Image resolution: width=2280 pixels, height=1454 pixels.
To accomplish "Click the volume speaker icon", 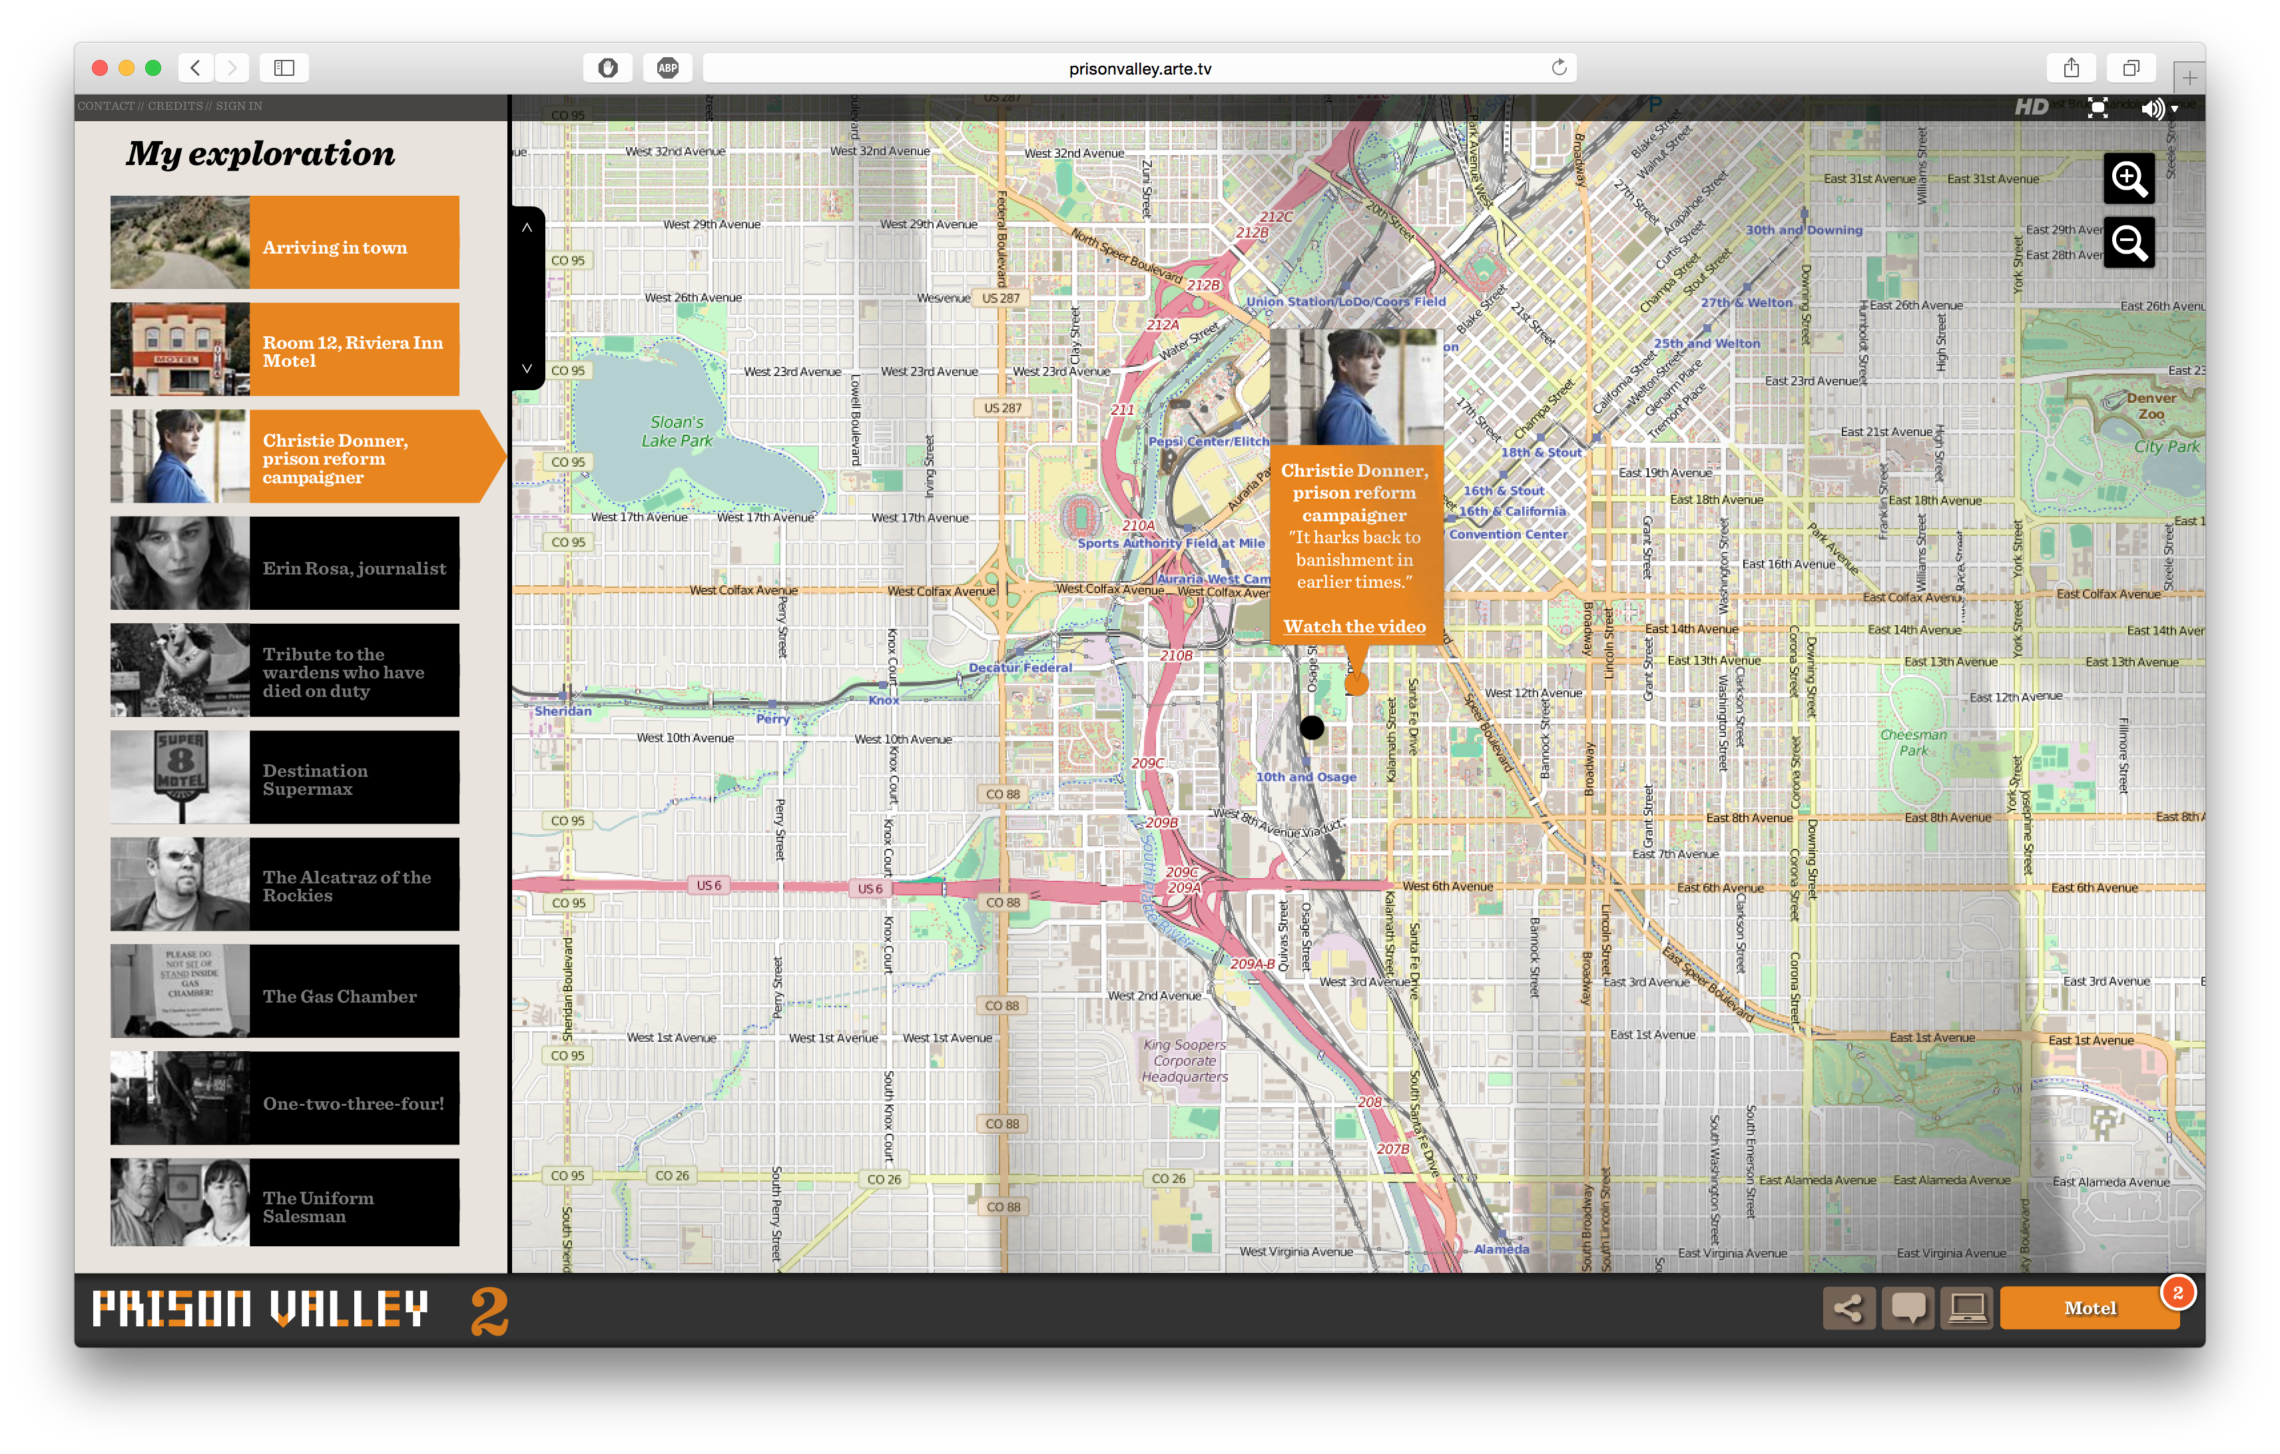I will pos(2151,108).
